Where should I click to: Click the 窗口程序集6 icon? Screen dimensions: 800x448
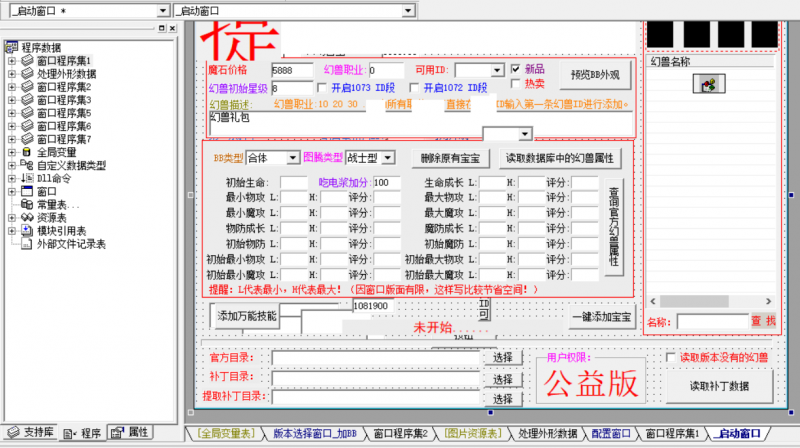click(x=27, y=126)
